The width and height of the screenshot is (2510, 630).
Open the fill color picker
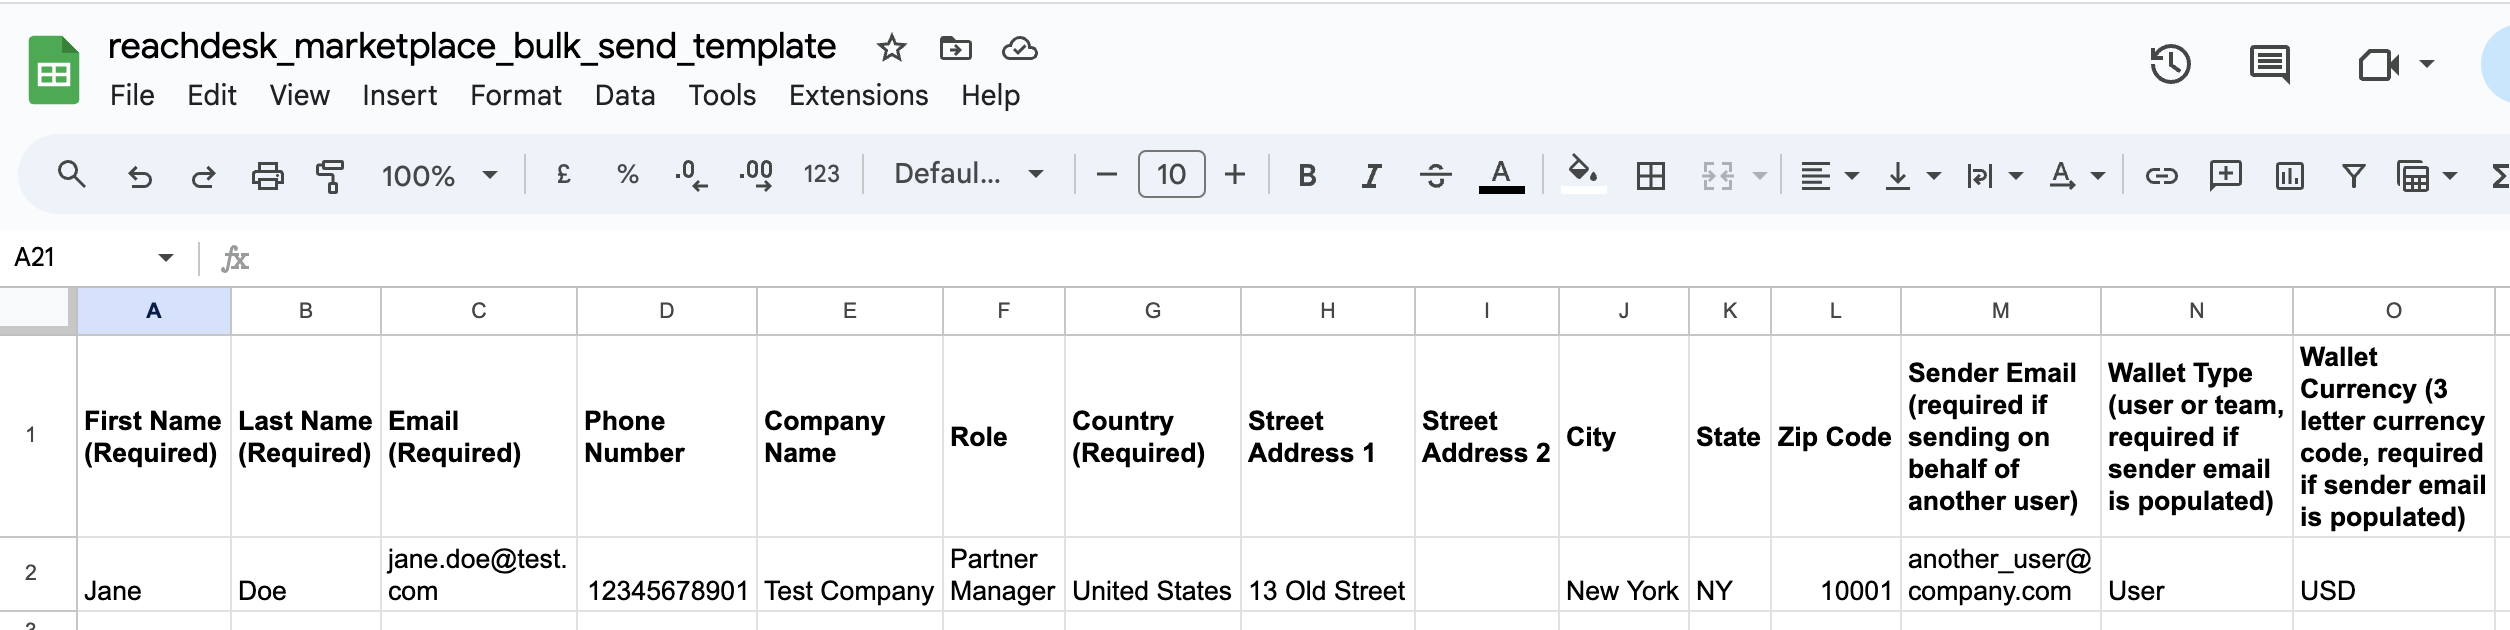click(1583, 174)
